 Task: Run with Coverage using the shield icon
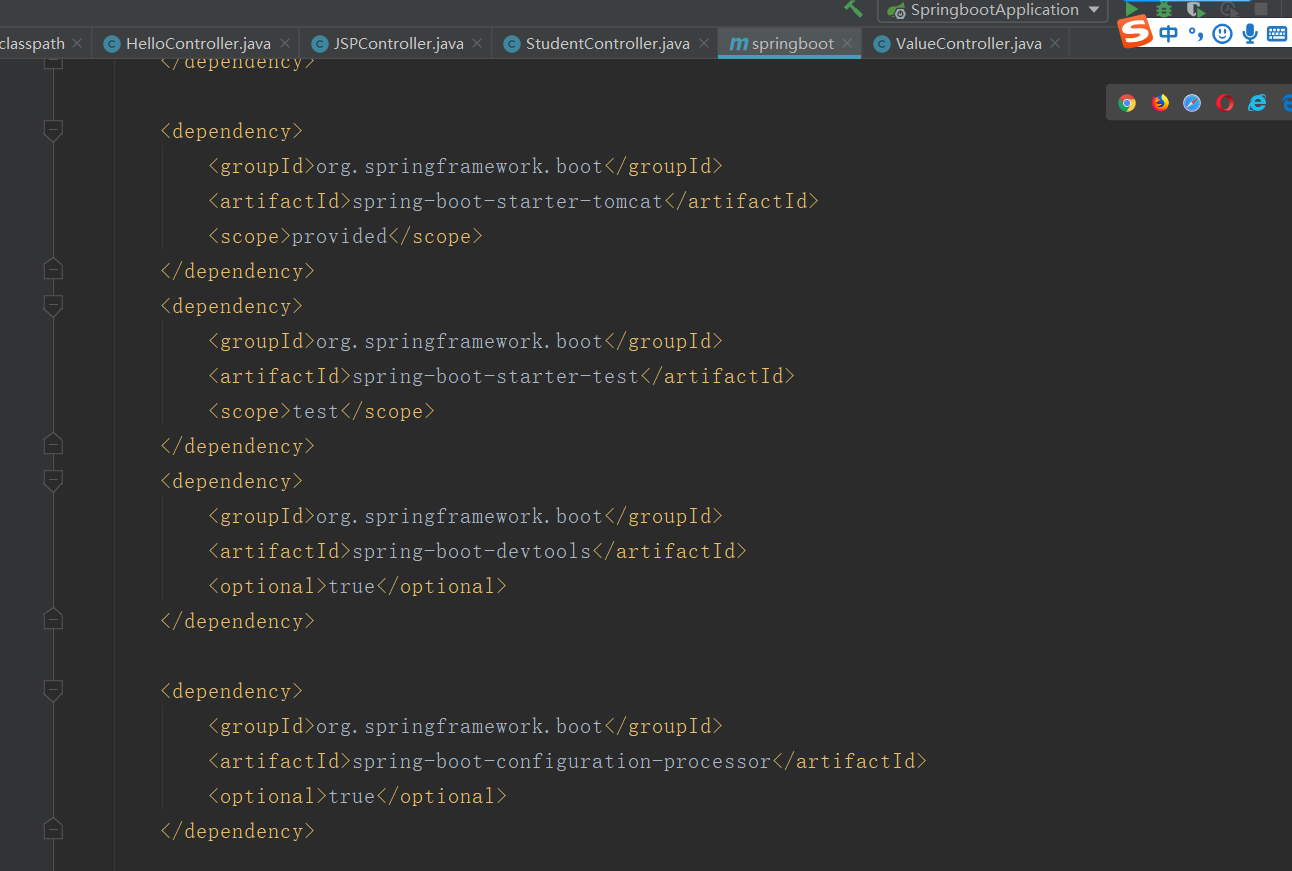[x=1196, y=10]
